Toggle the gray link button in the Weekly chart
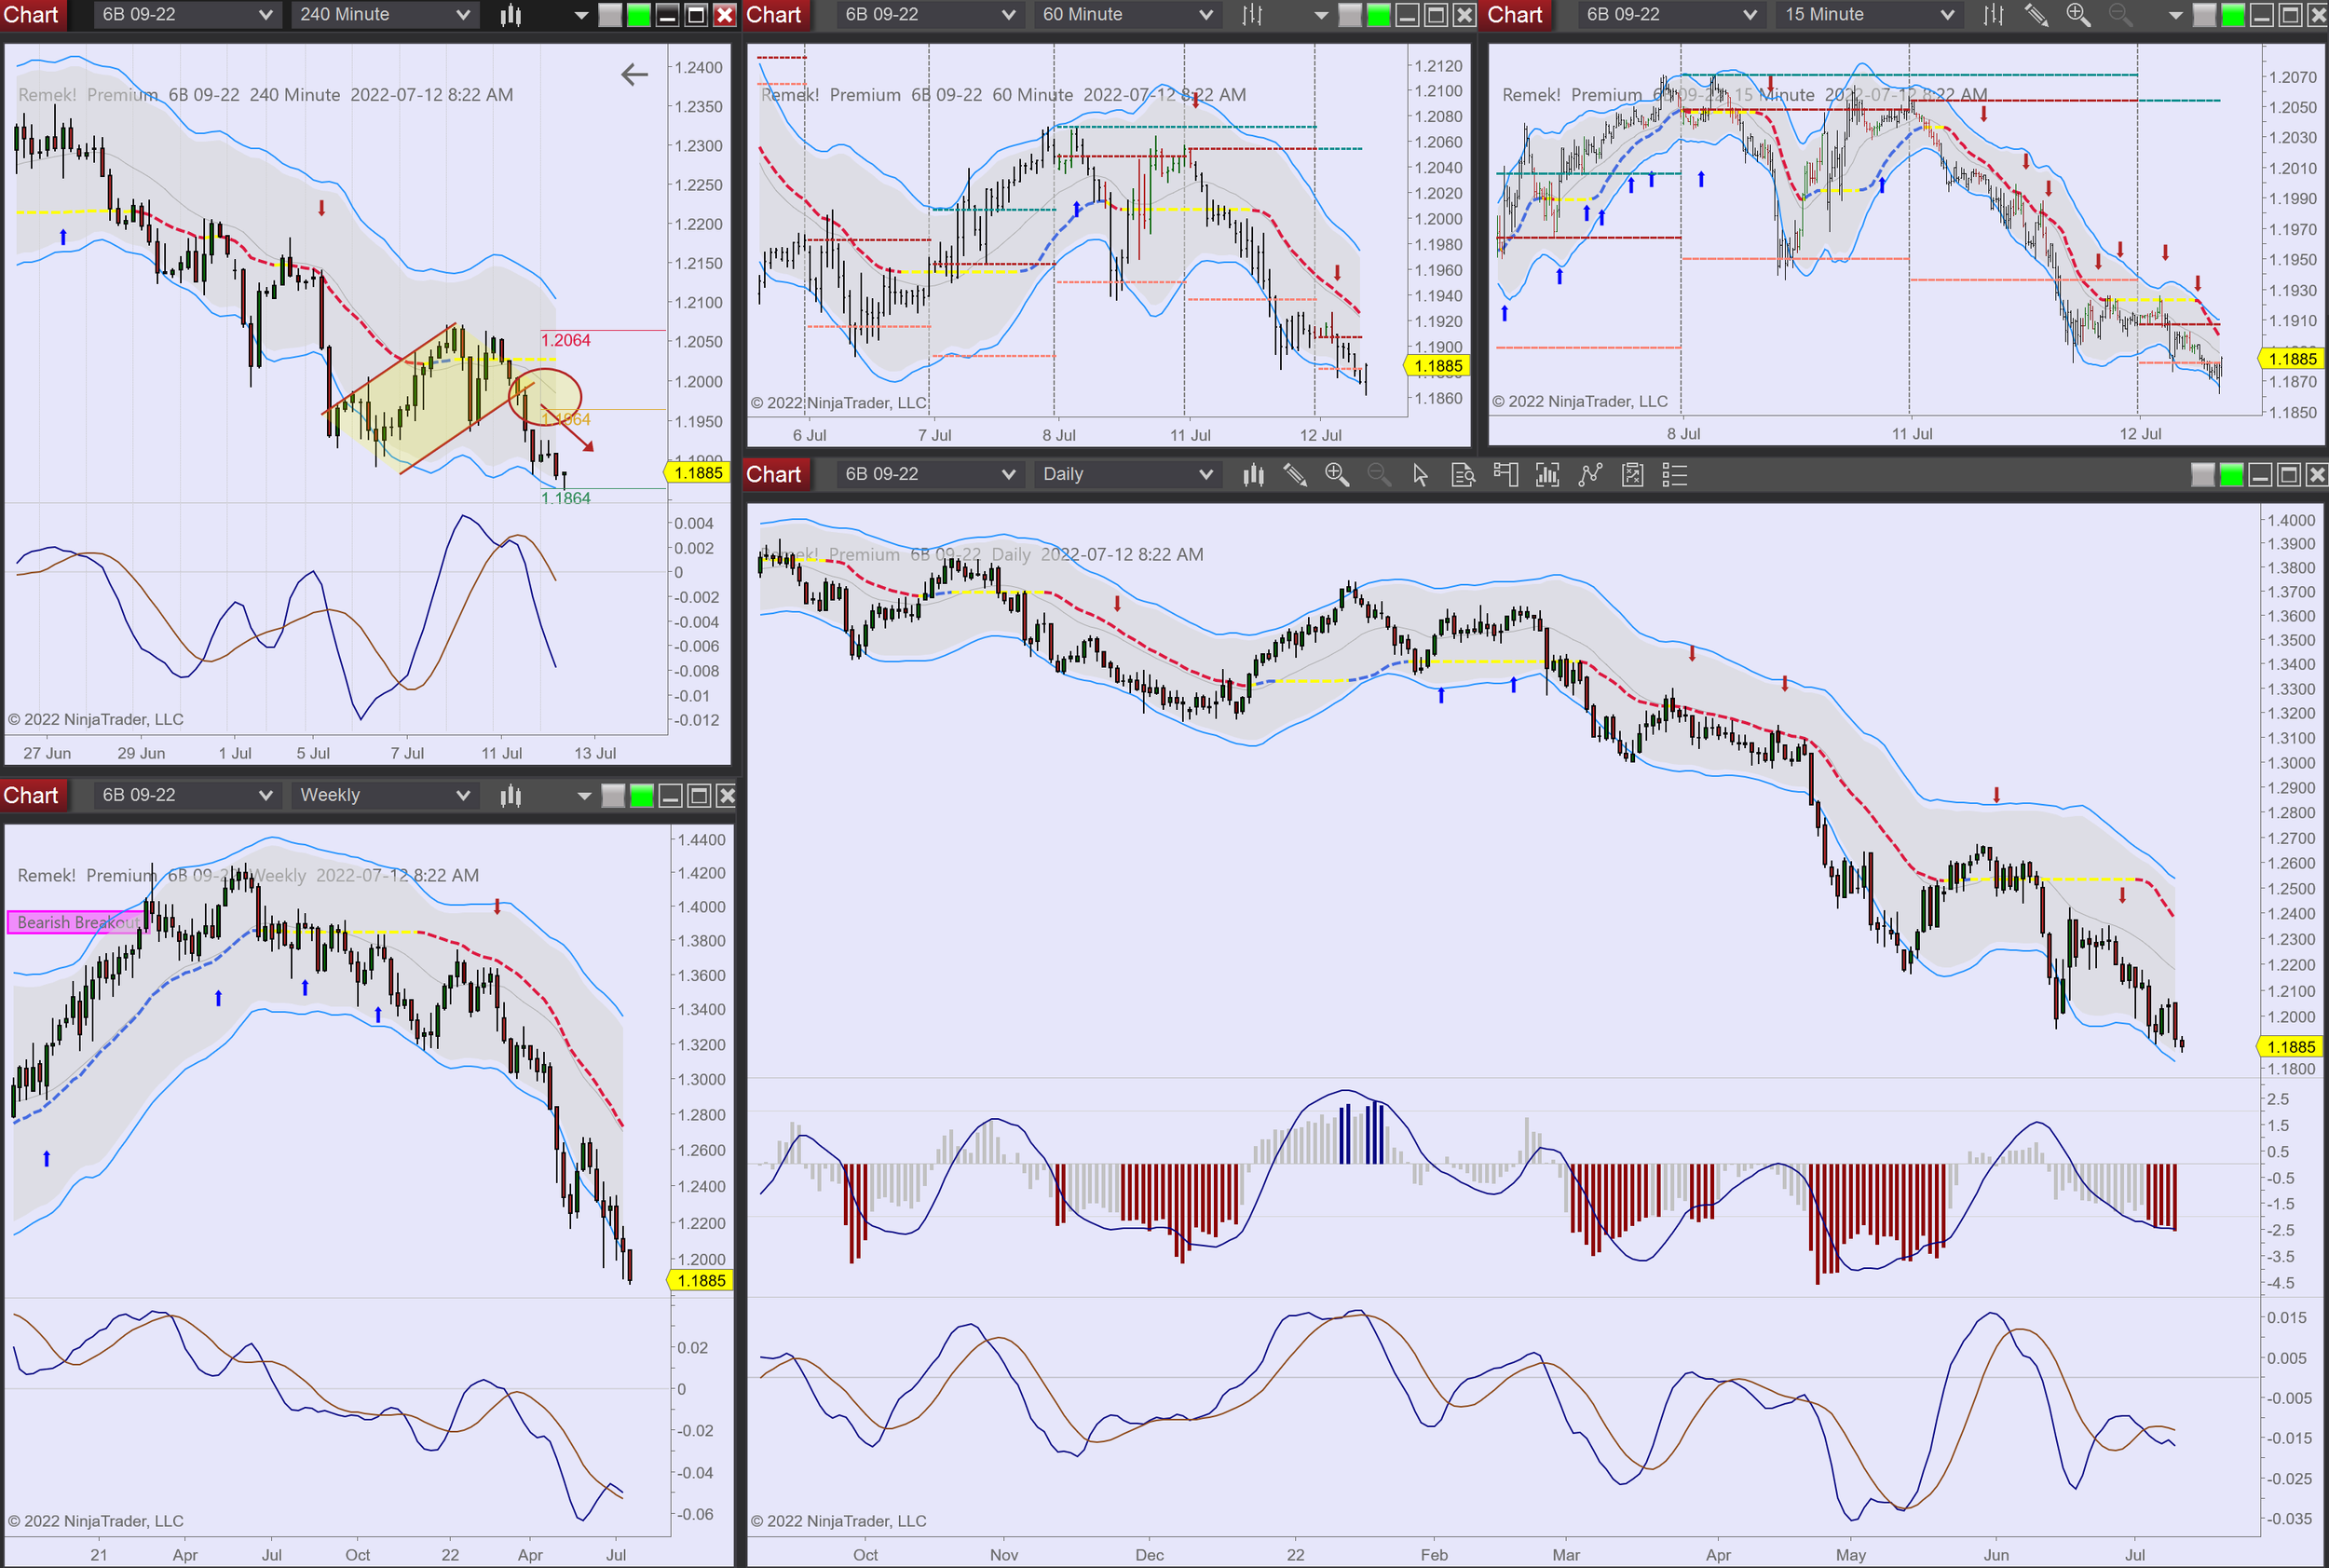The width and height of the screenshot is (2329, 1568). point(613,796)
